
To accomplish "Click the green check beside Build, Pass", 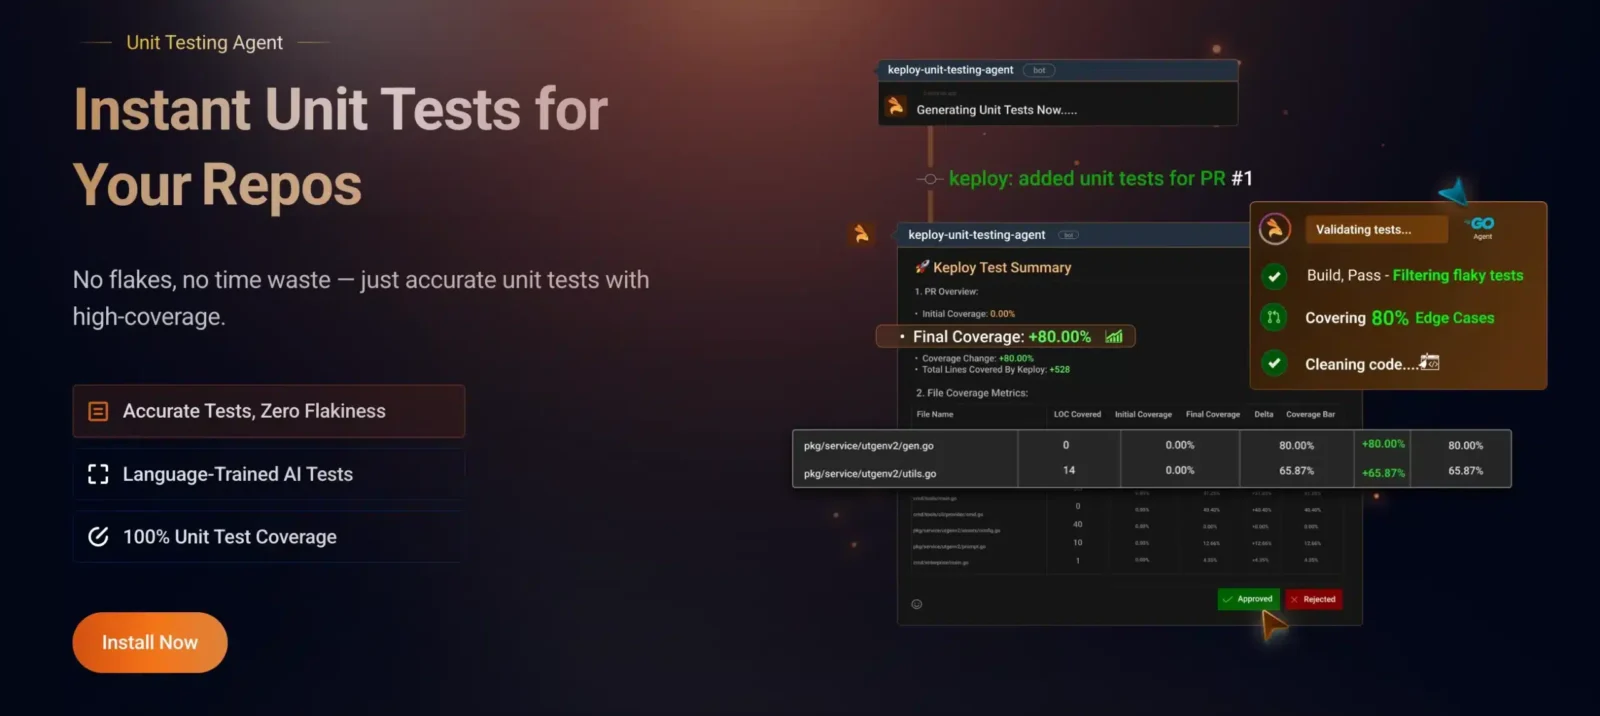I will click(1274, 276).
